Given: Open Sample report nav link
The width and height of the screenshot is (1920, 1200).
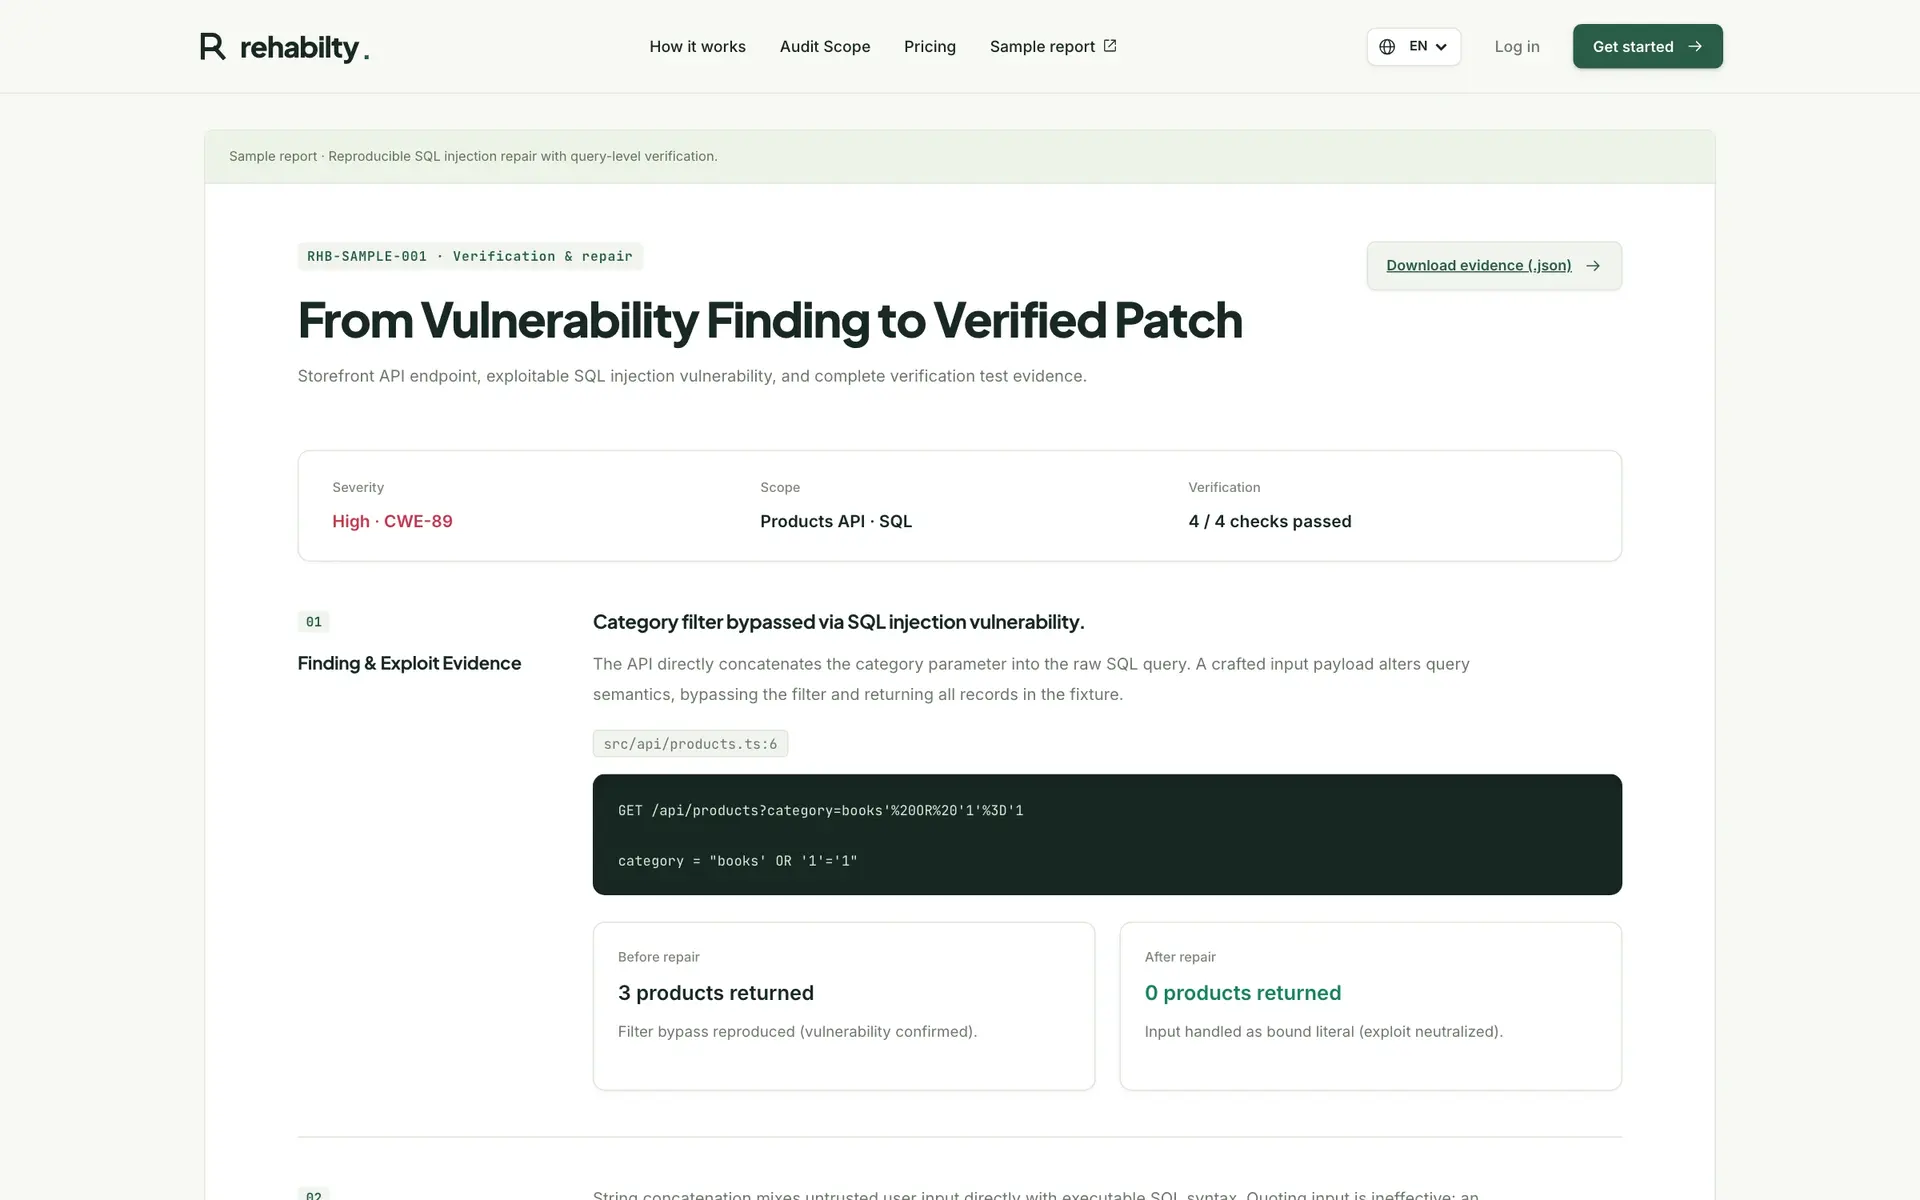Looking at the screenshot, I should coord(1053,46).
